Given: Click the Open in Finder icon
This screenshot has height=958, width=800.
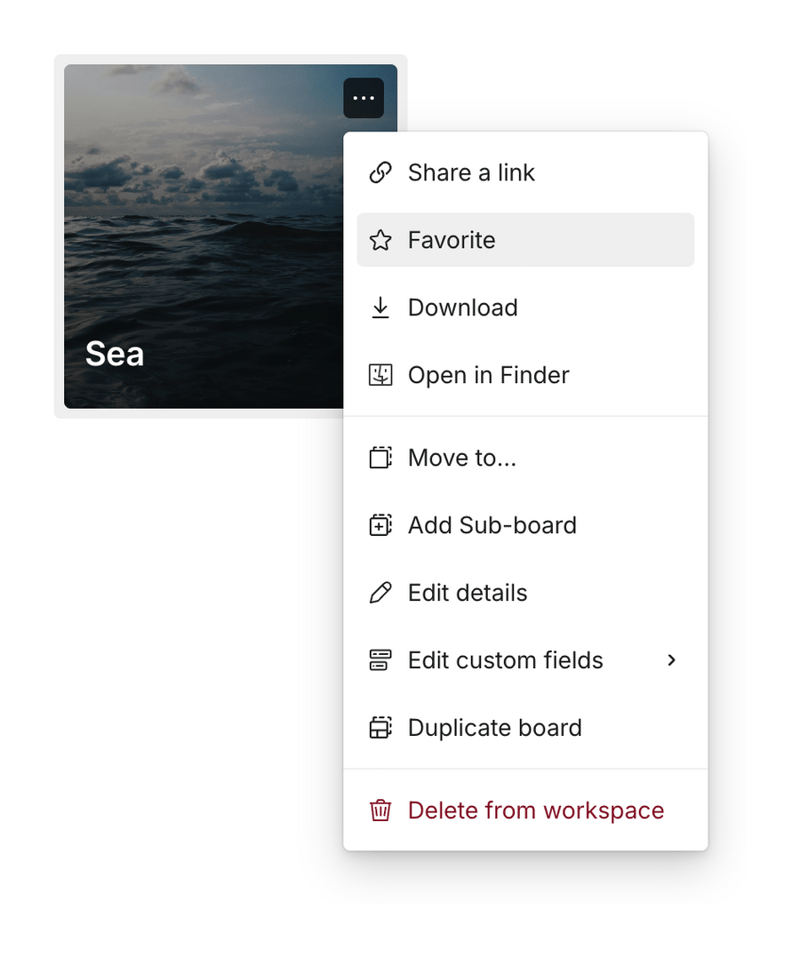Looking at the screenshot, I should [x=381, y=375].
